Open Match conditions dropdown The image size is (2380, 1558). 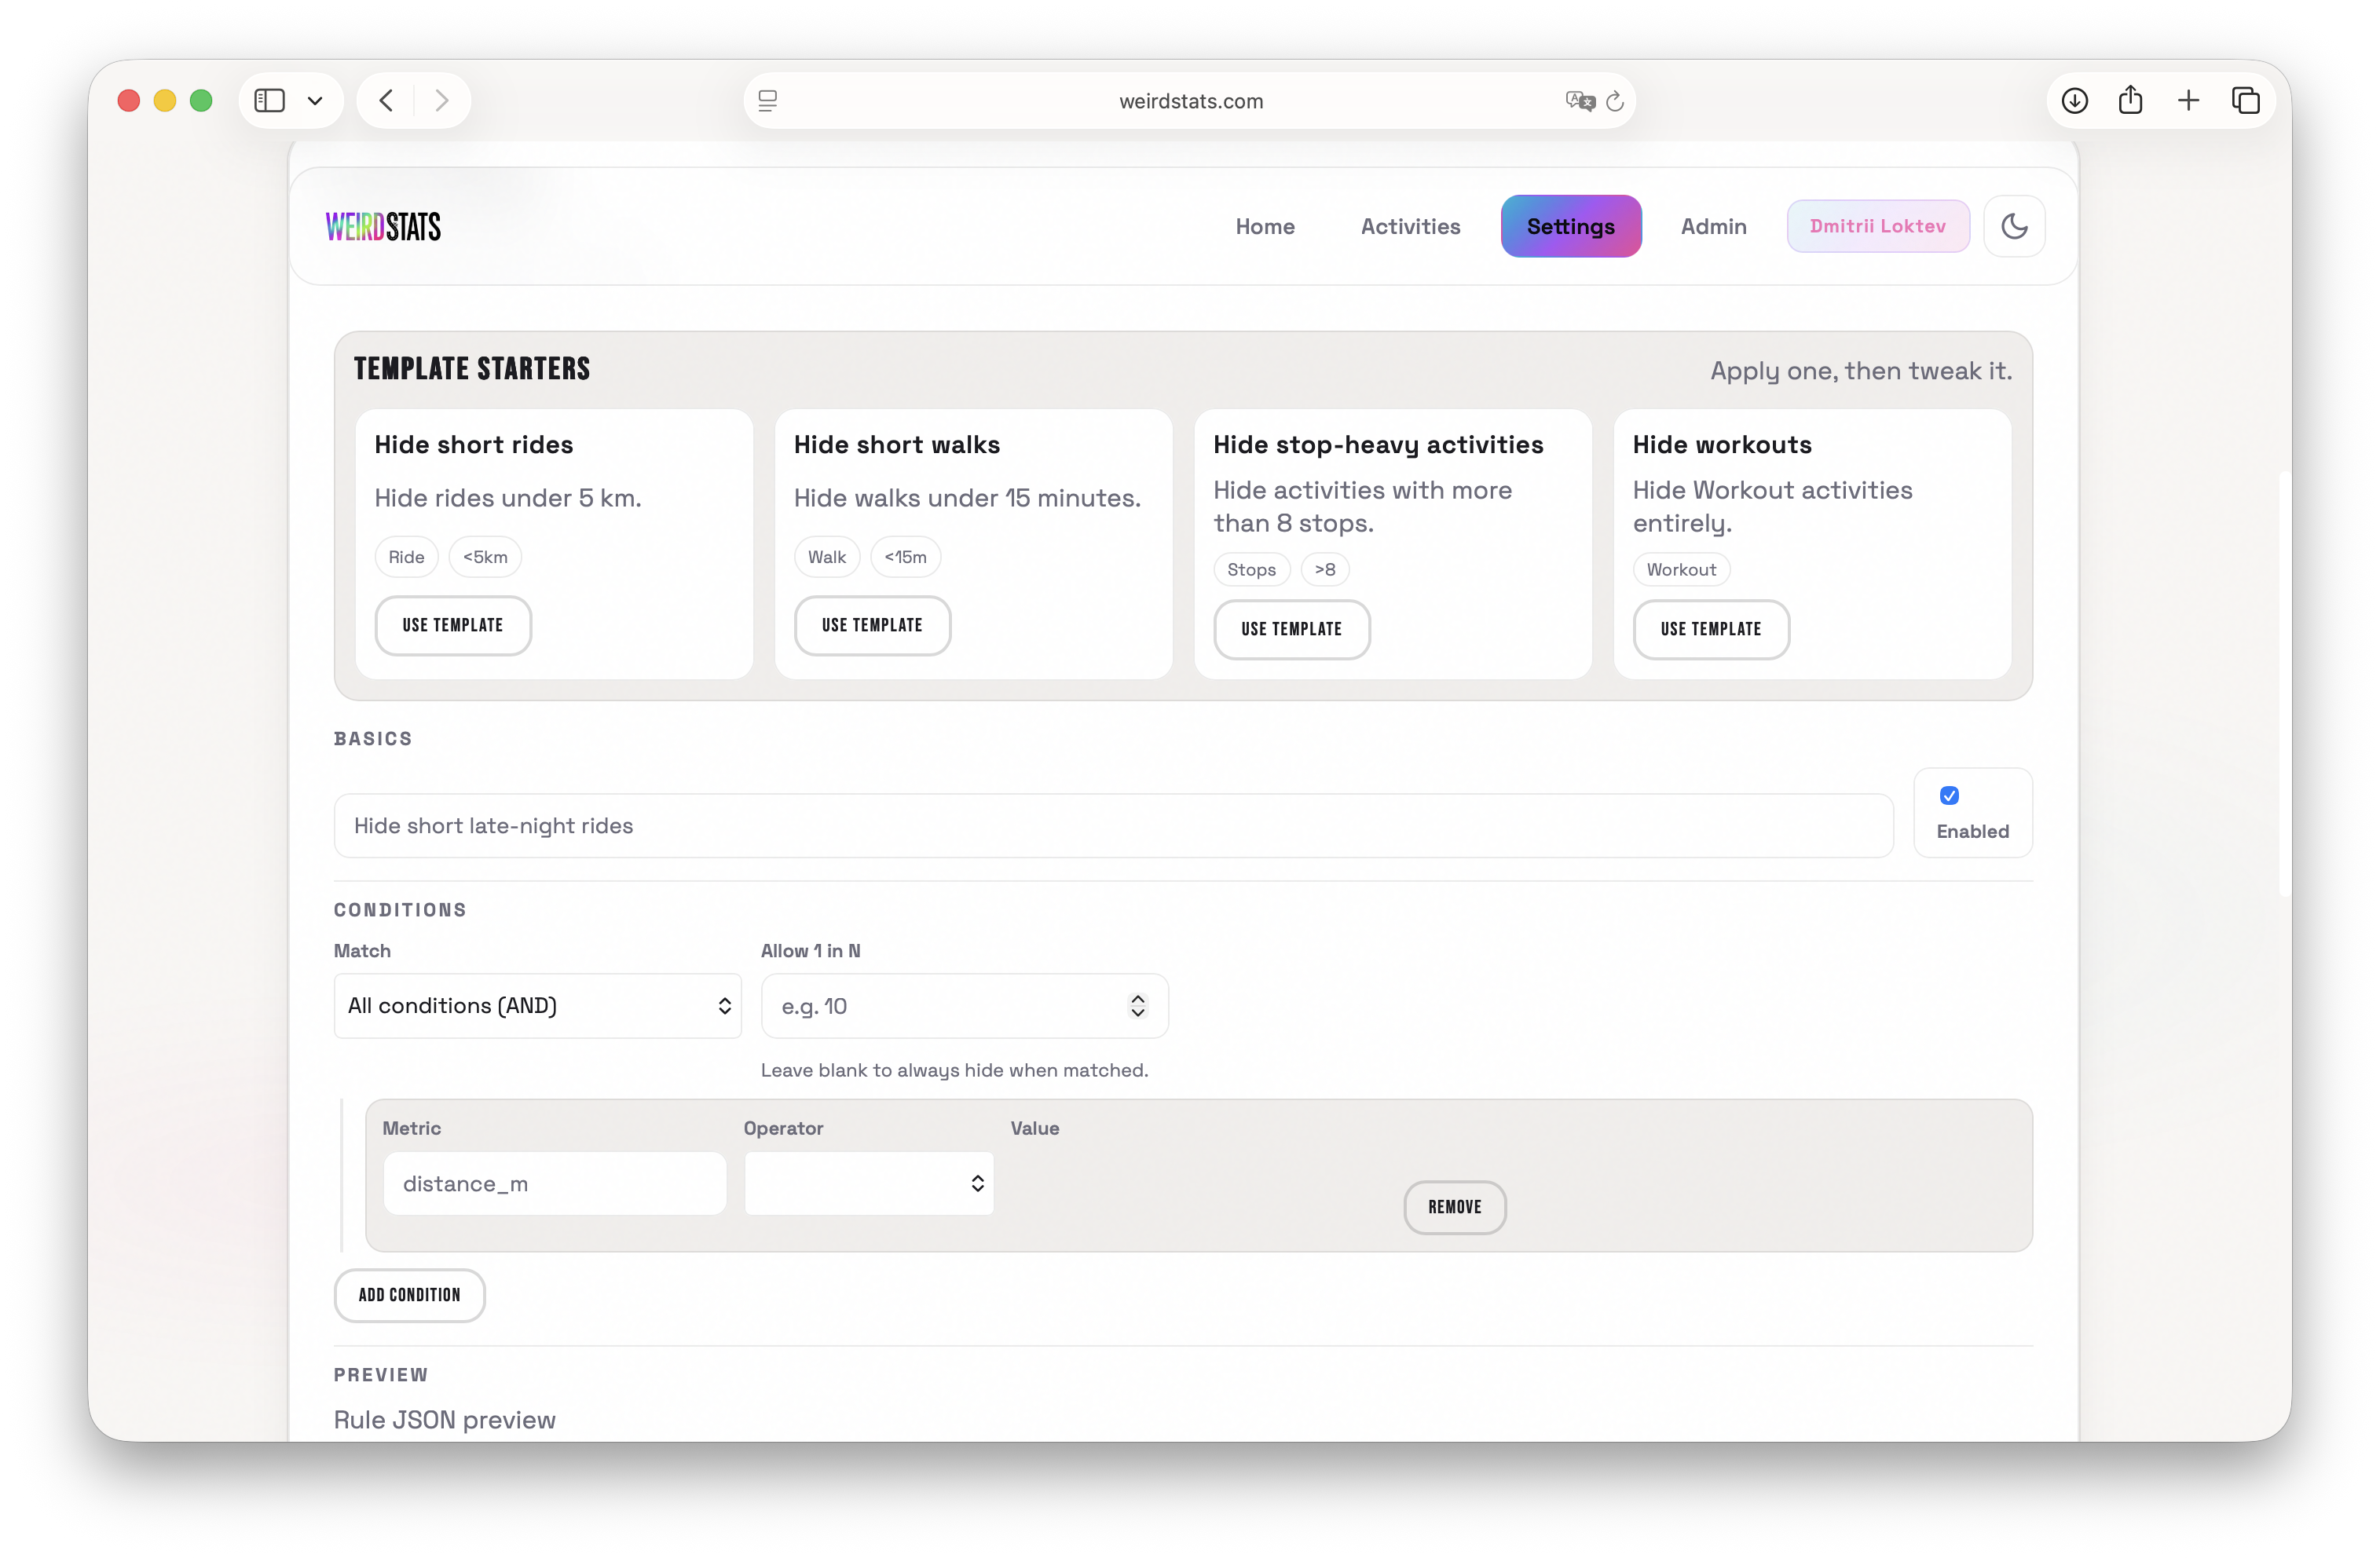(537, 1006)
